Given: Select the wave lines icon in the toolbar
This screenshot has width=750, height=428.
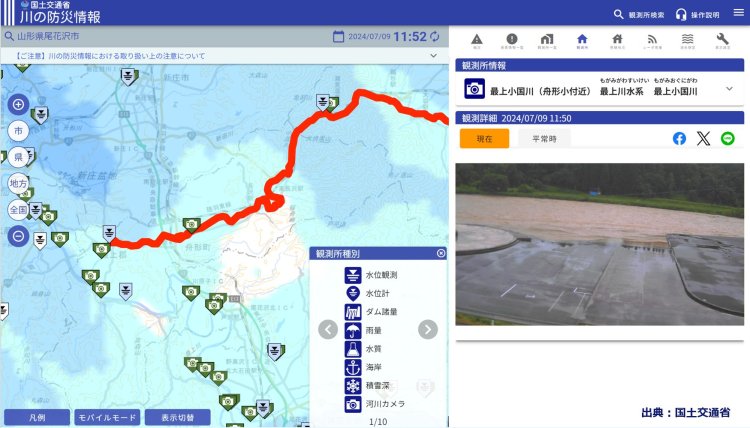Looking at the screenshot, I should (687, 41).
